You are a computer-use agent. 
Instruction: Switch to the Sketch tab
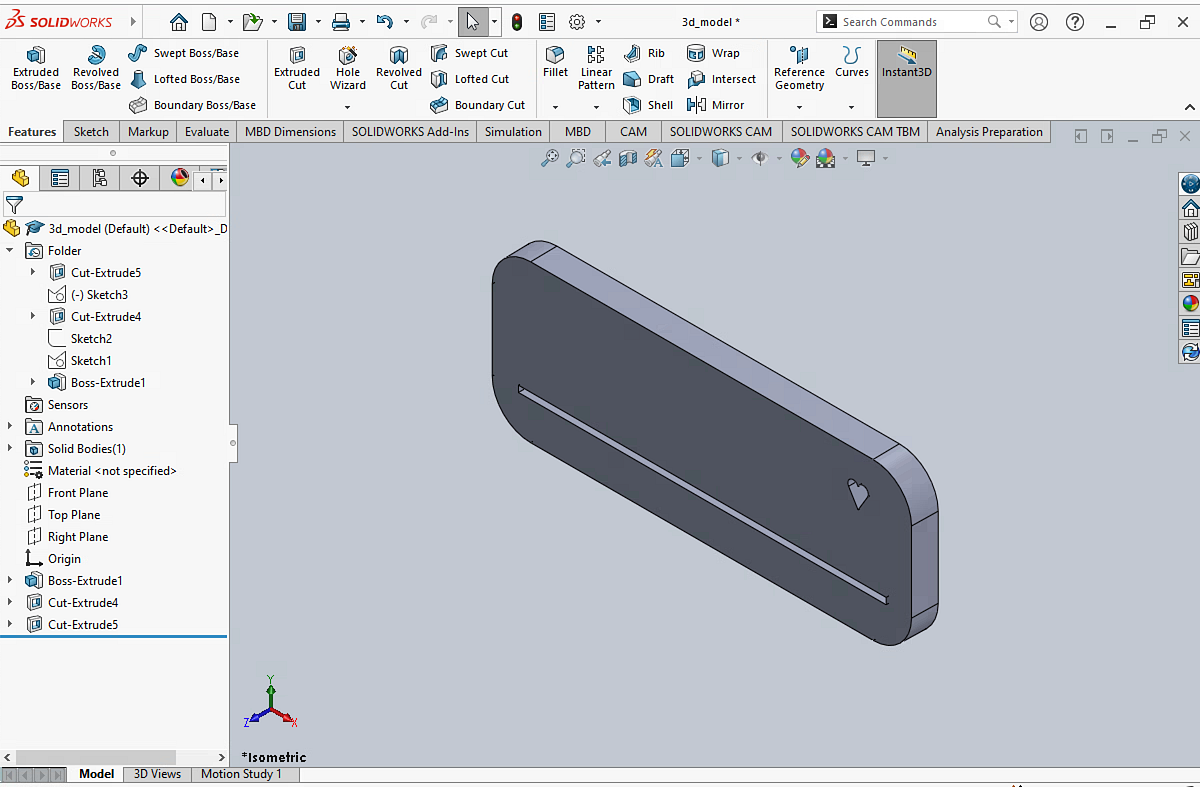[x=91, y=131]
